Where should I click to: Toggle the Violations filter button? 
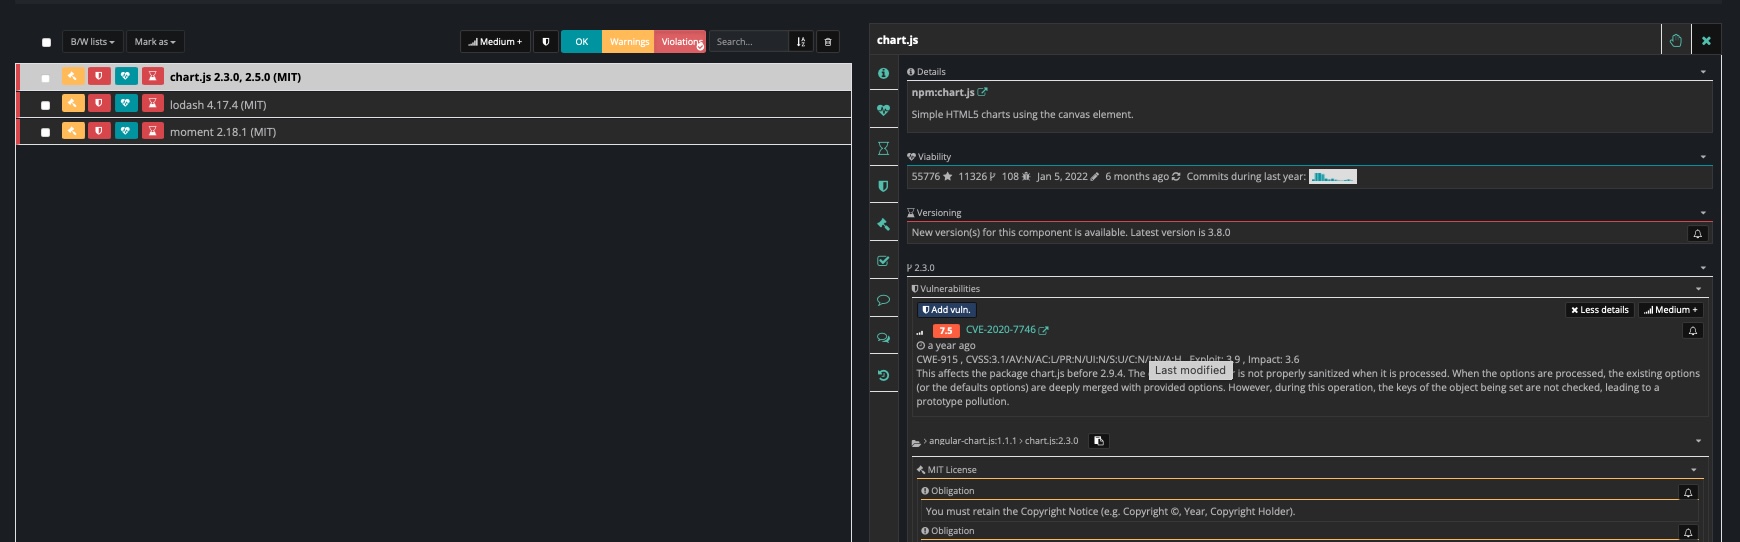(x=681, y=42)
